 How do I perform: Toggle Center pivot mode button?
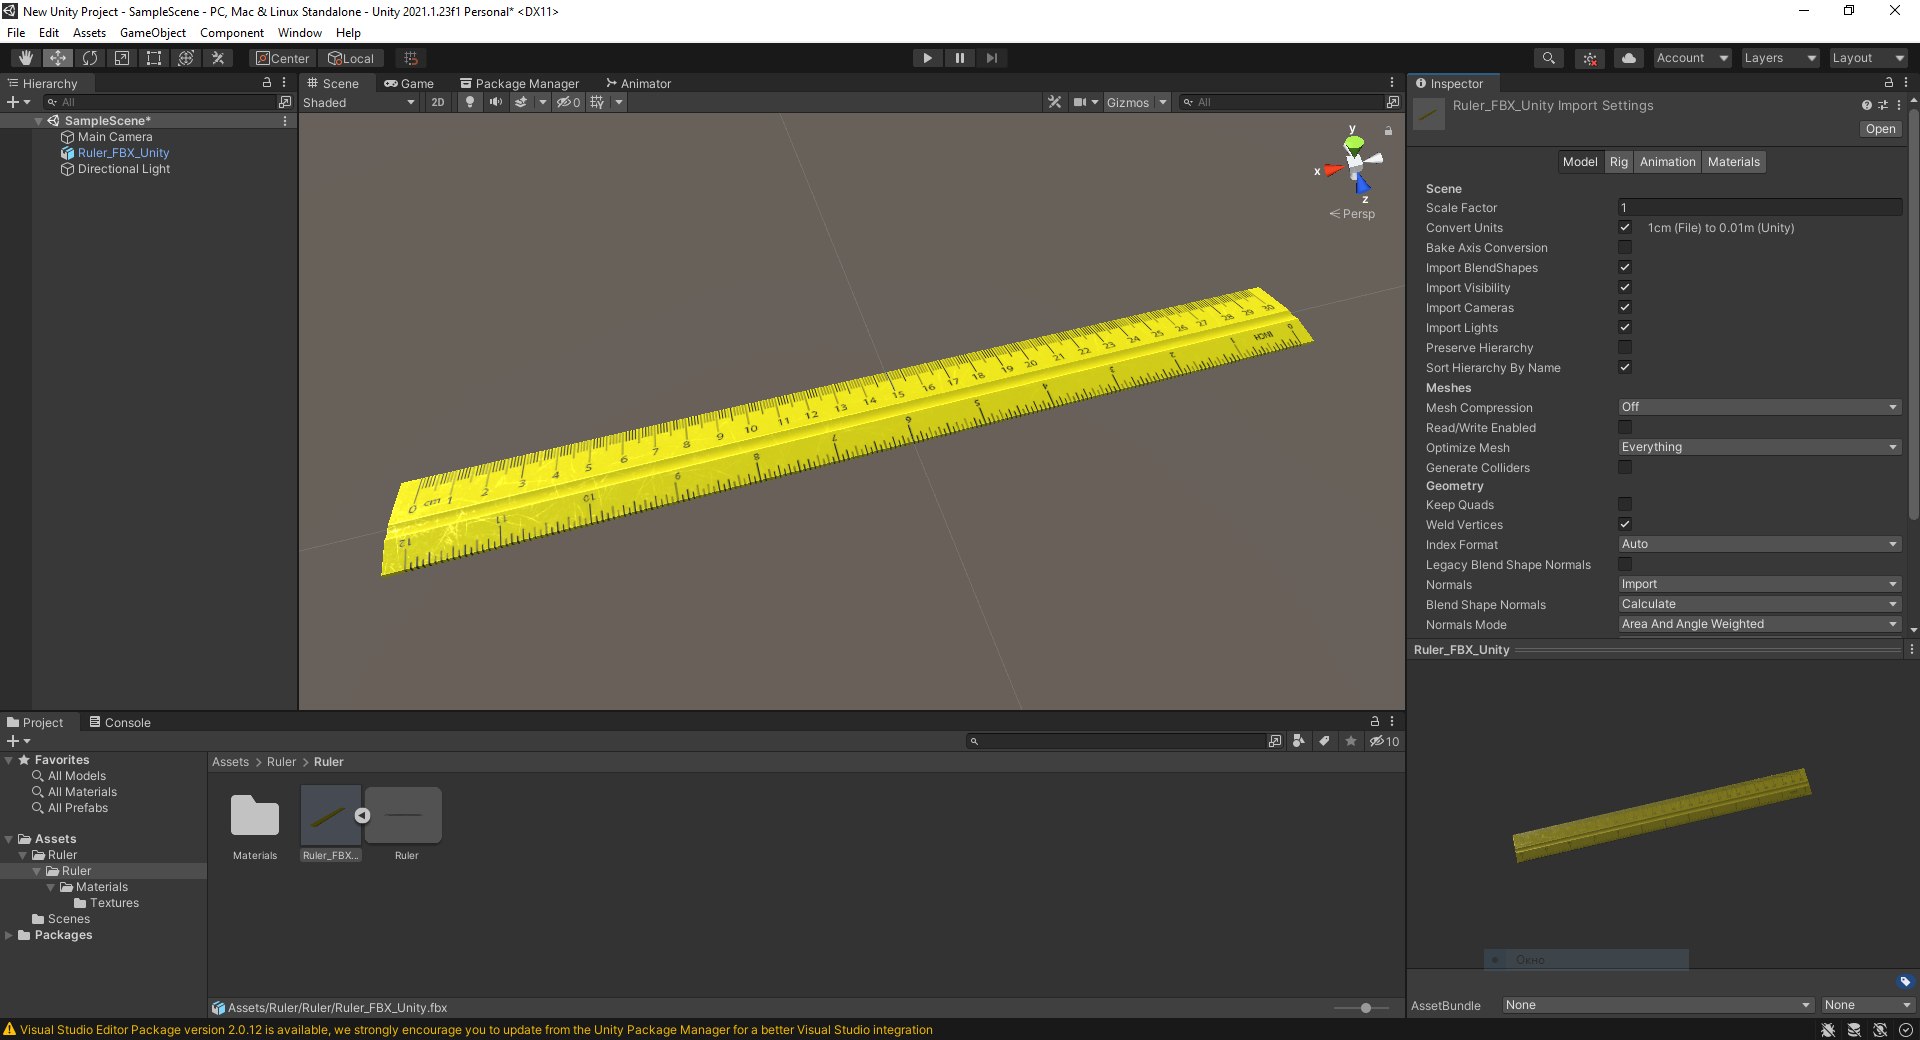click(282, 58)
